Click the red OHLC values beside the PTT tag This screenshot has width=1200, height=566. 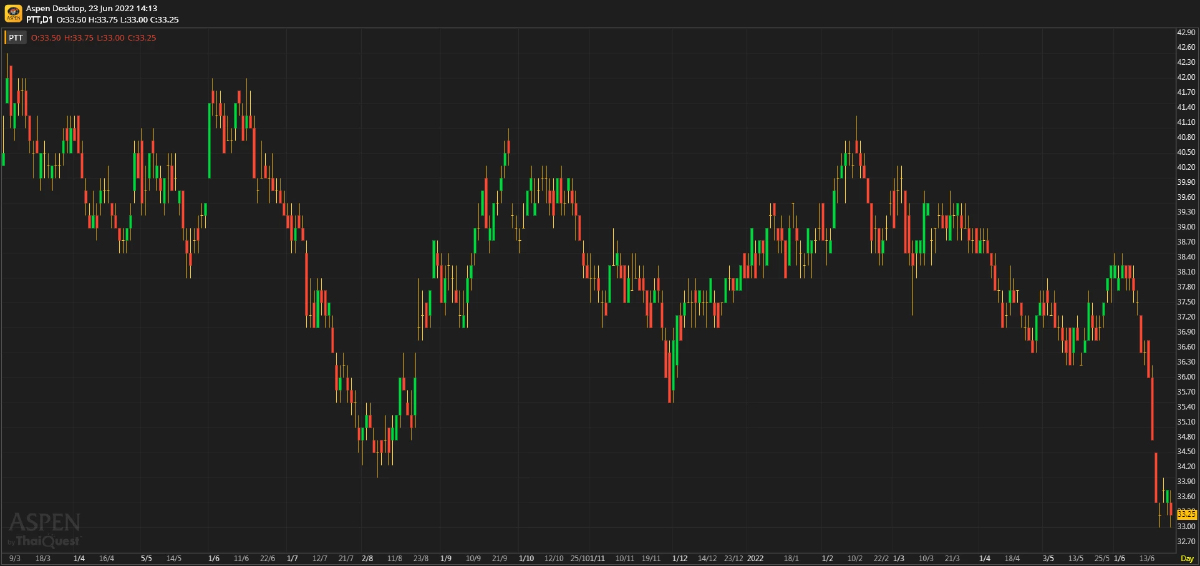(93, 38)
